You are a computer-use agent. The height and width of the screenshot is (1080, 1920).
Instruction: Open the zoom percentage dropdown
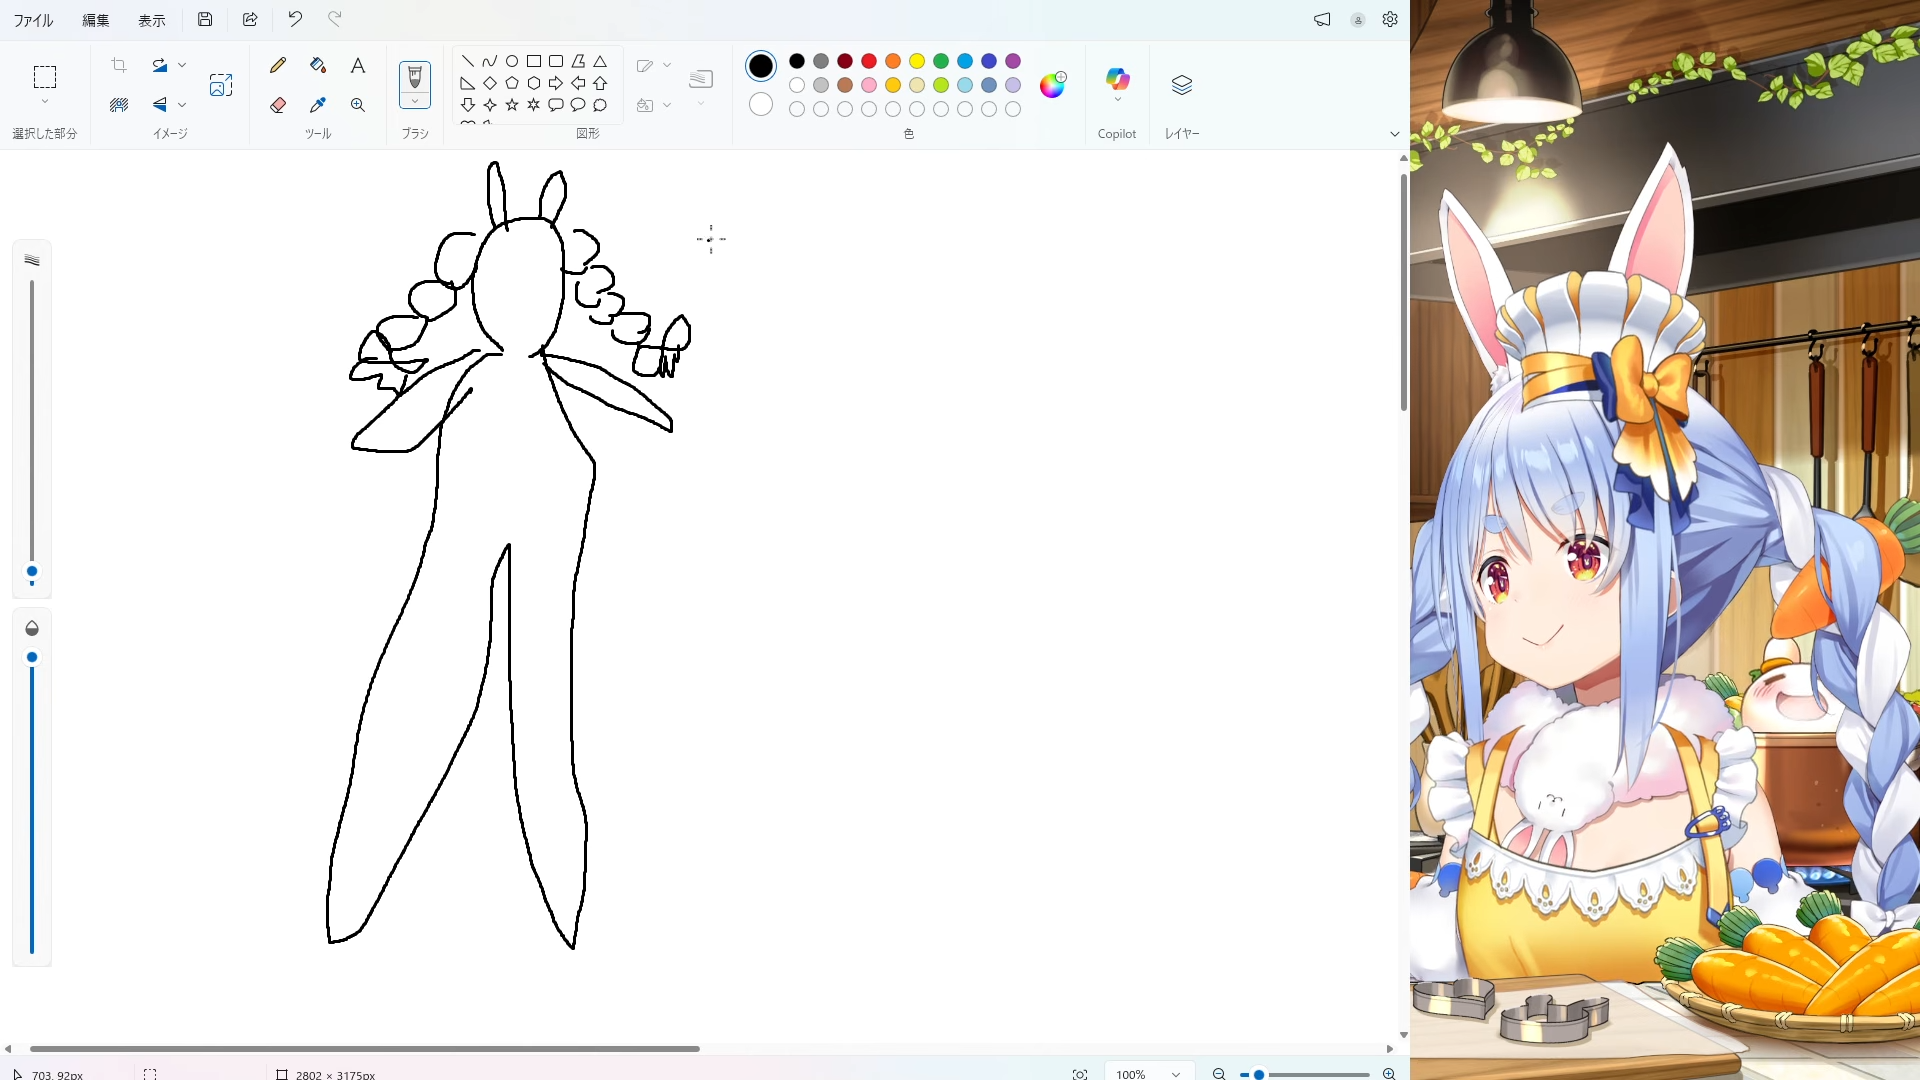(x=1176, y=1074)
